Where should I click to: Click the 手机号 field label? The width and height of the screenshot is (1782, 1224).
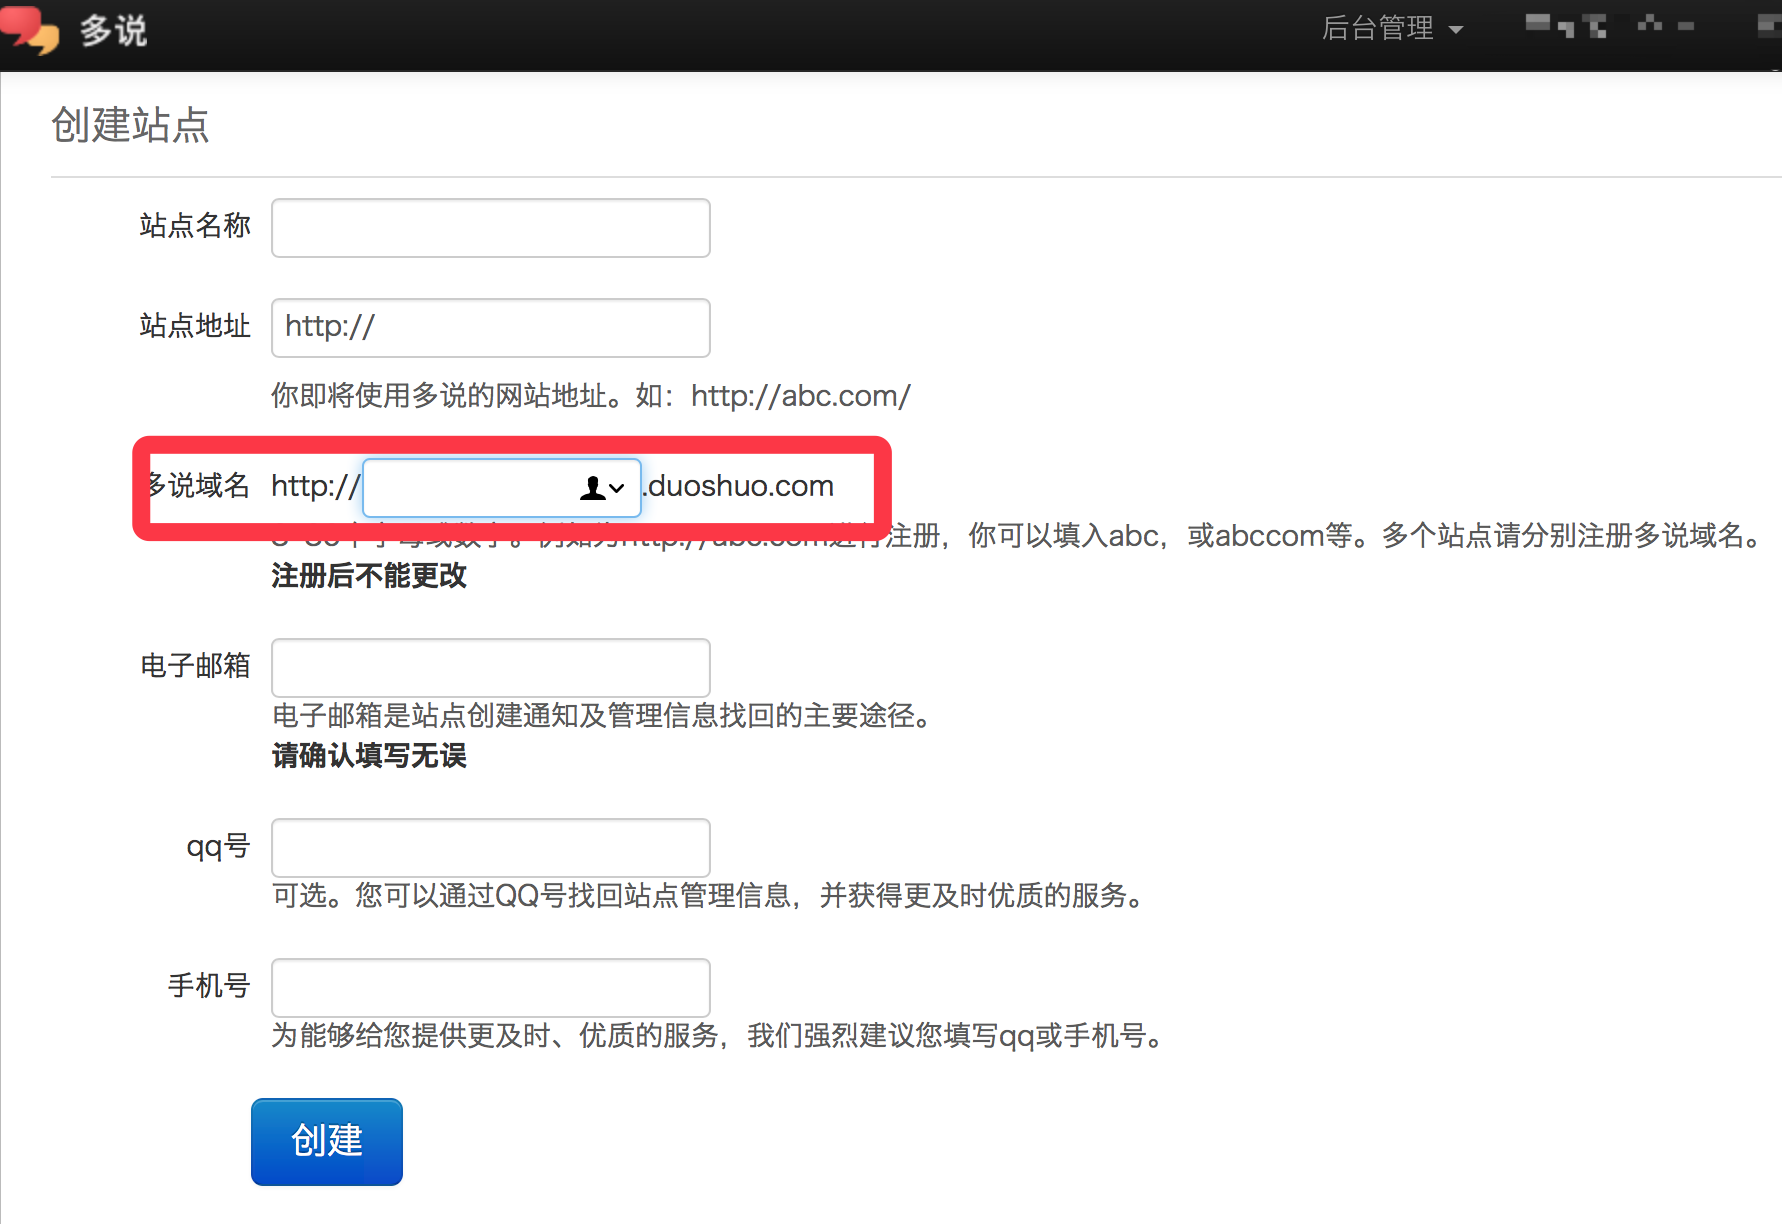(208, 986)
